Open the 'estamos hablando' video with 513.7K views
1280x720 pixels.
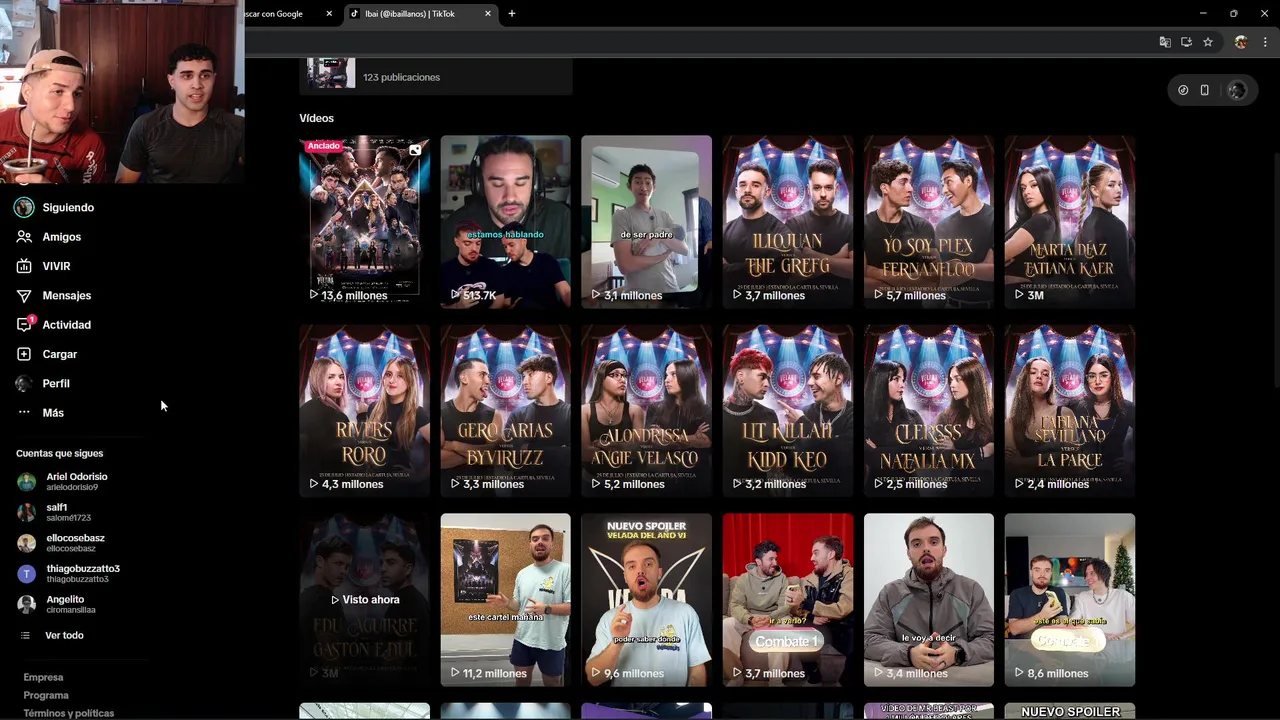pos(505,222)
